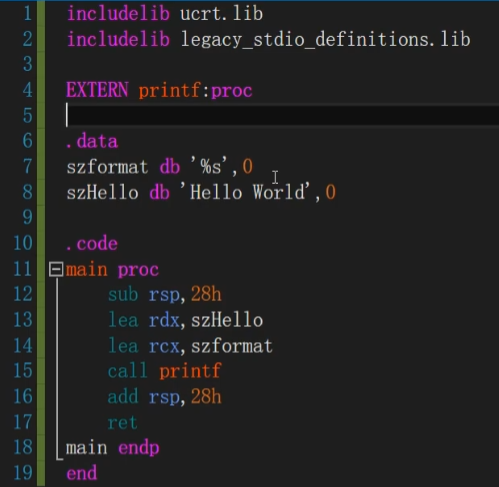Click '28h' operand on line 12
Screen dimensions: 499x487
[206, 295]
